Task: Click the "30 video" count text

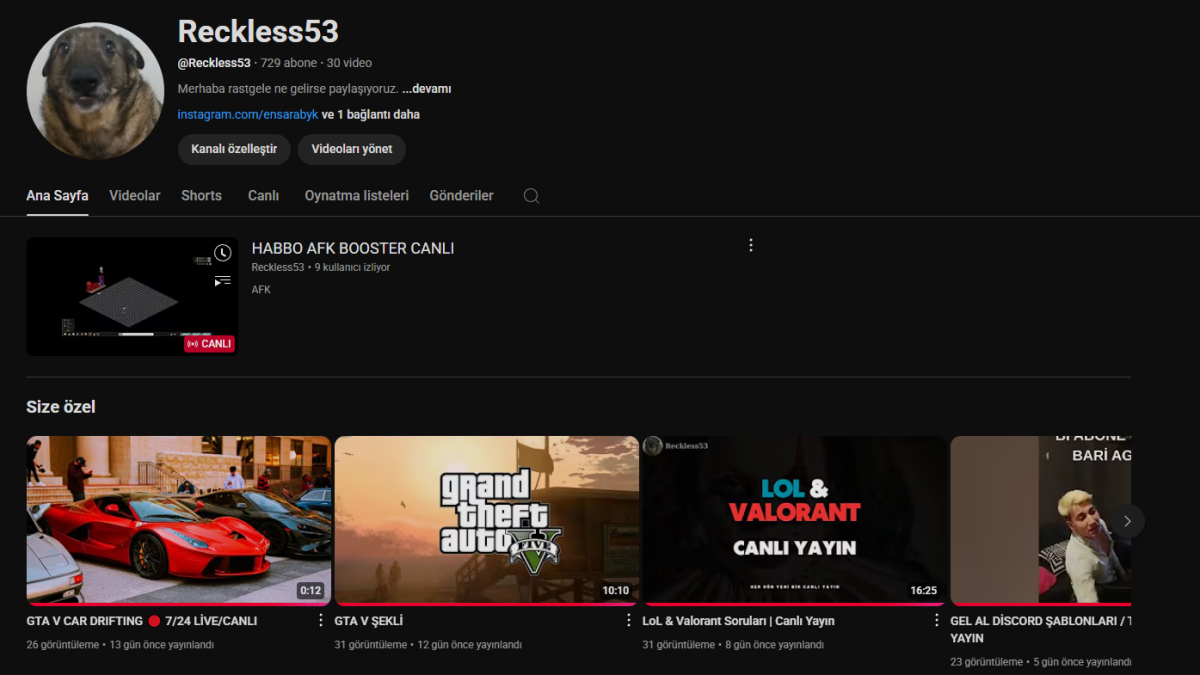Action: tap(349, 63)
